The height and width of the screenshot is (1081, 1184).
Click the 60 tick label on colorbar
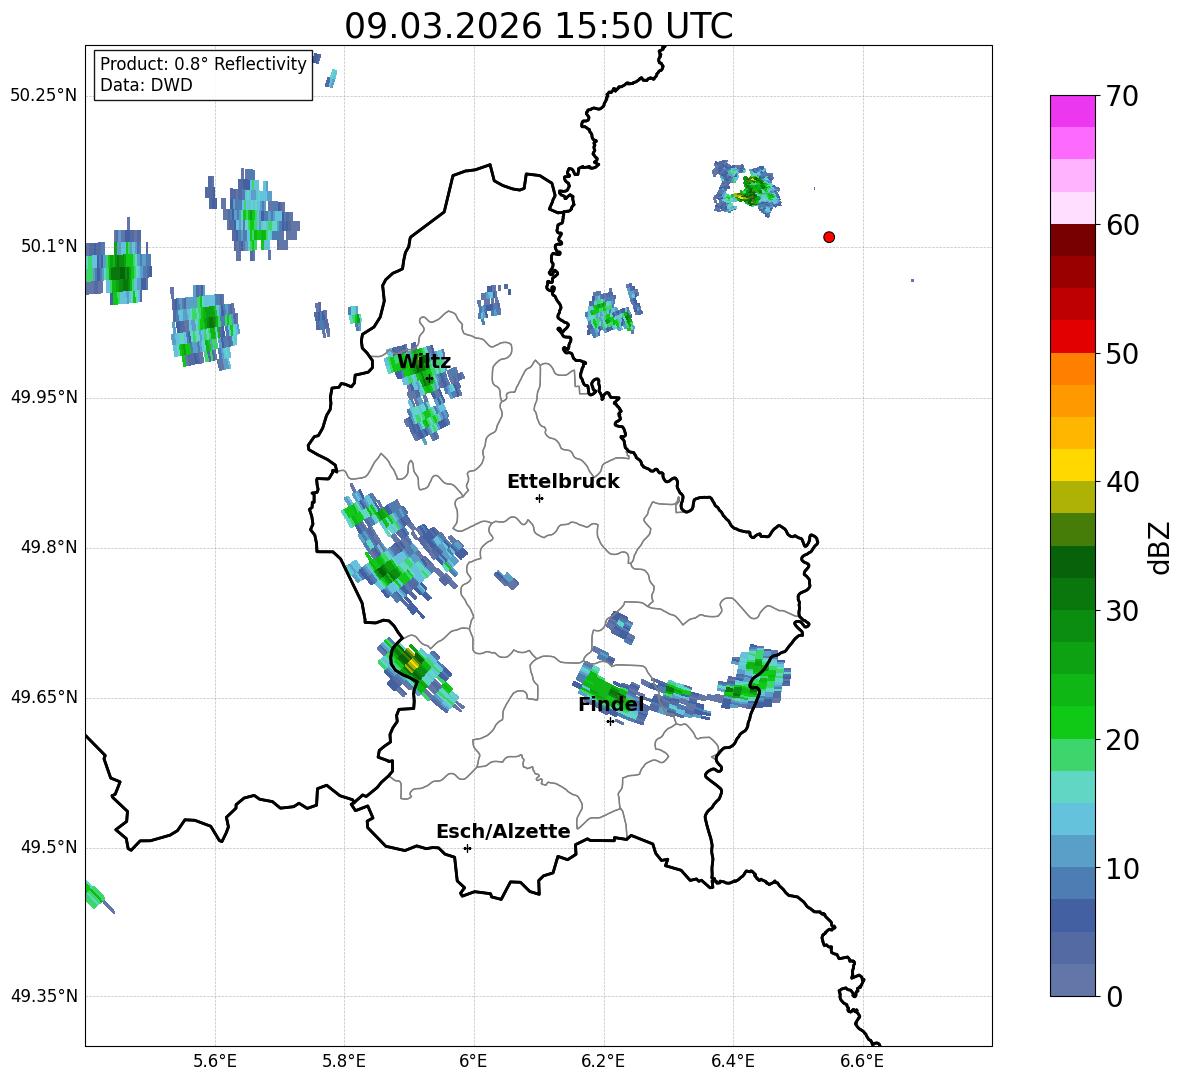pyautogui.click(x=1121, y=225)
